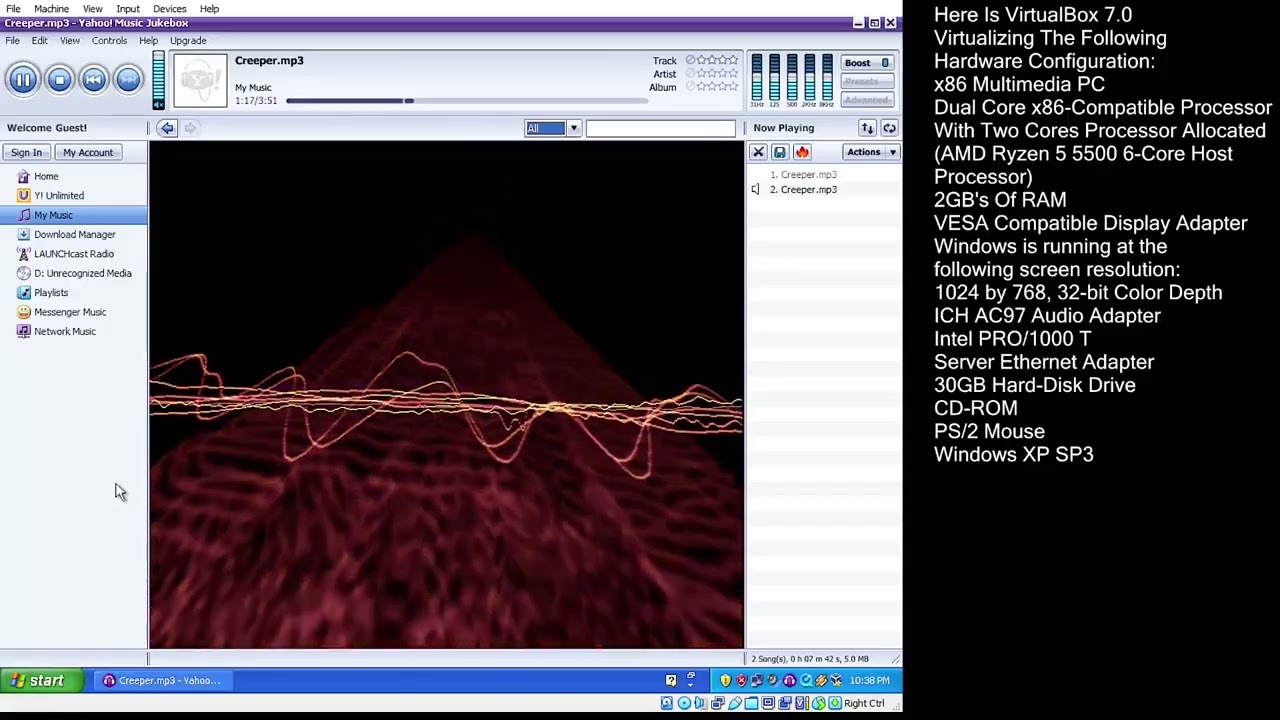Screen dimensions: 1280x720
Task: Navigate forward with the right arrow
Action: (x=190, y=128)
